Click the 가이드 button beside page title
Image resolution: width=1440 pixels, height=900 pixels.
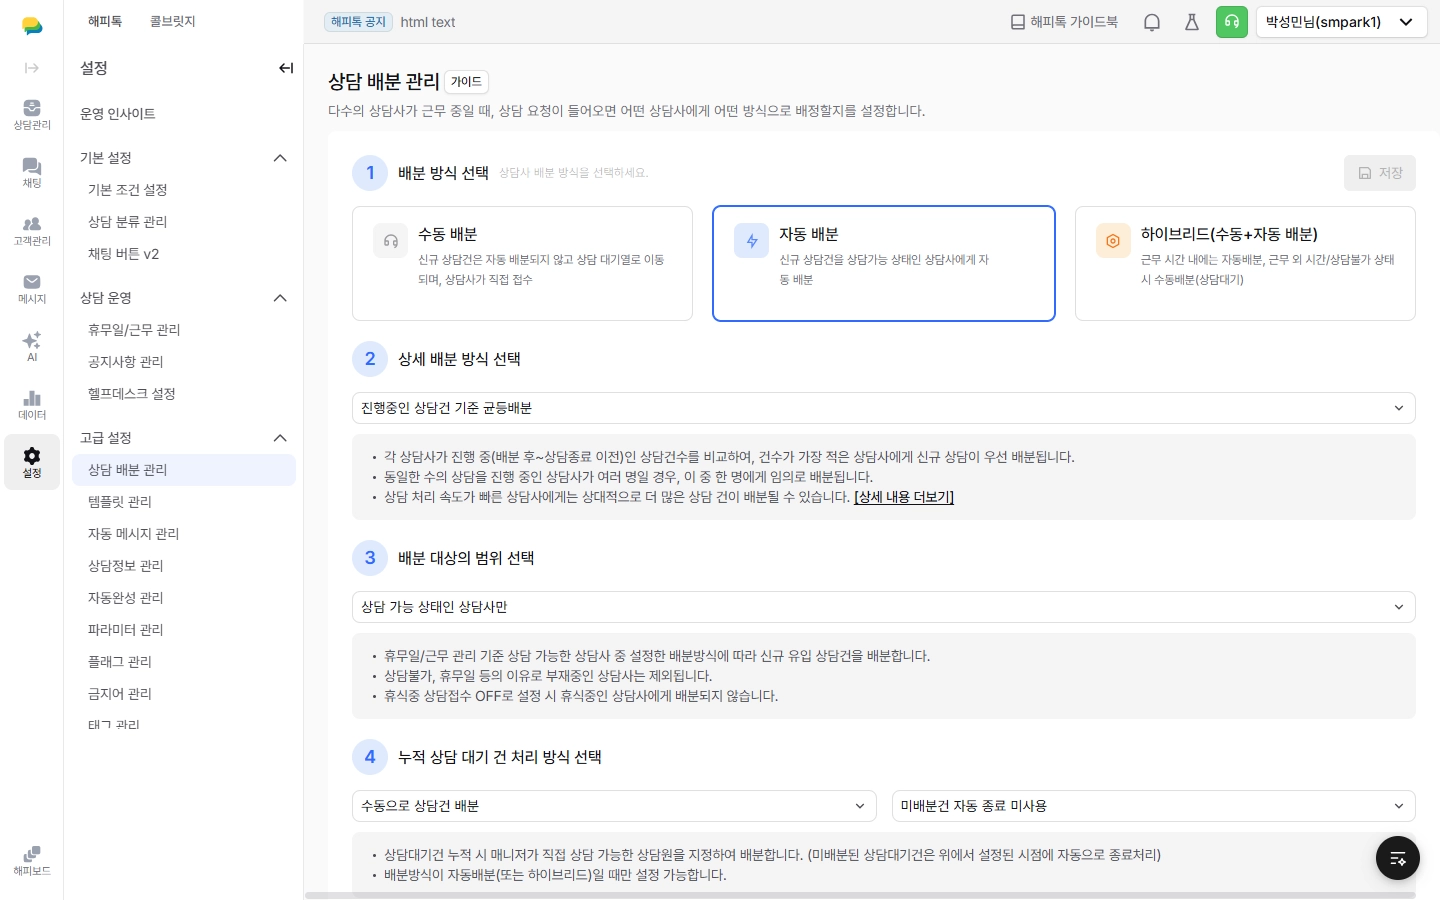pyautogui.click(x=466, y=82)
